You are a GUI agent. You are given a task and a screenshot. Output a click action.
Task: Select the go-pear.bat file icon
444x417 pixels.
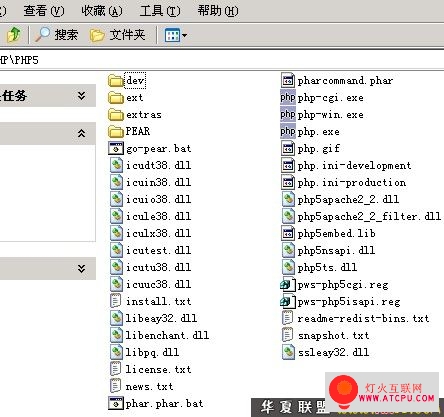[x=116, y=148]
